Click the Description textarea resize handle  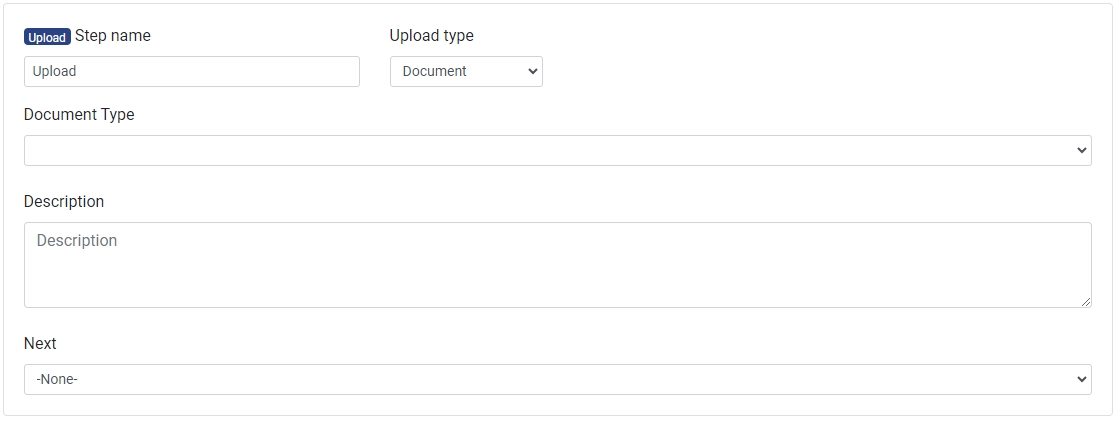click(1085, 301)
